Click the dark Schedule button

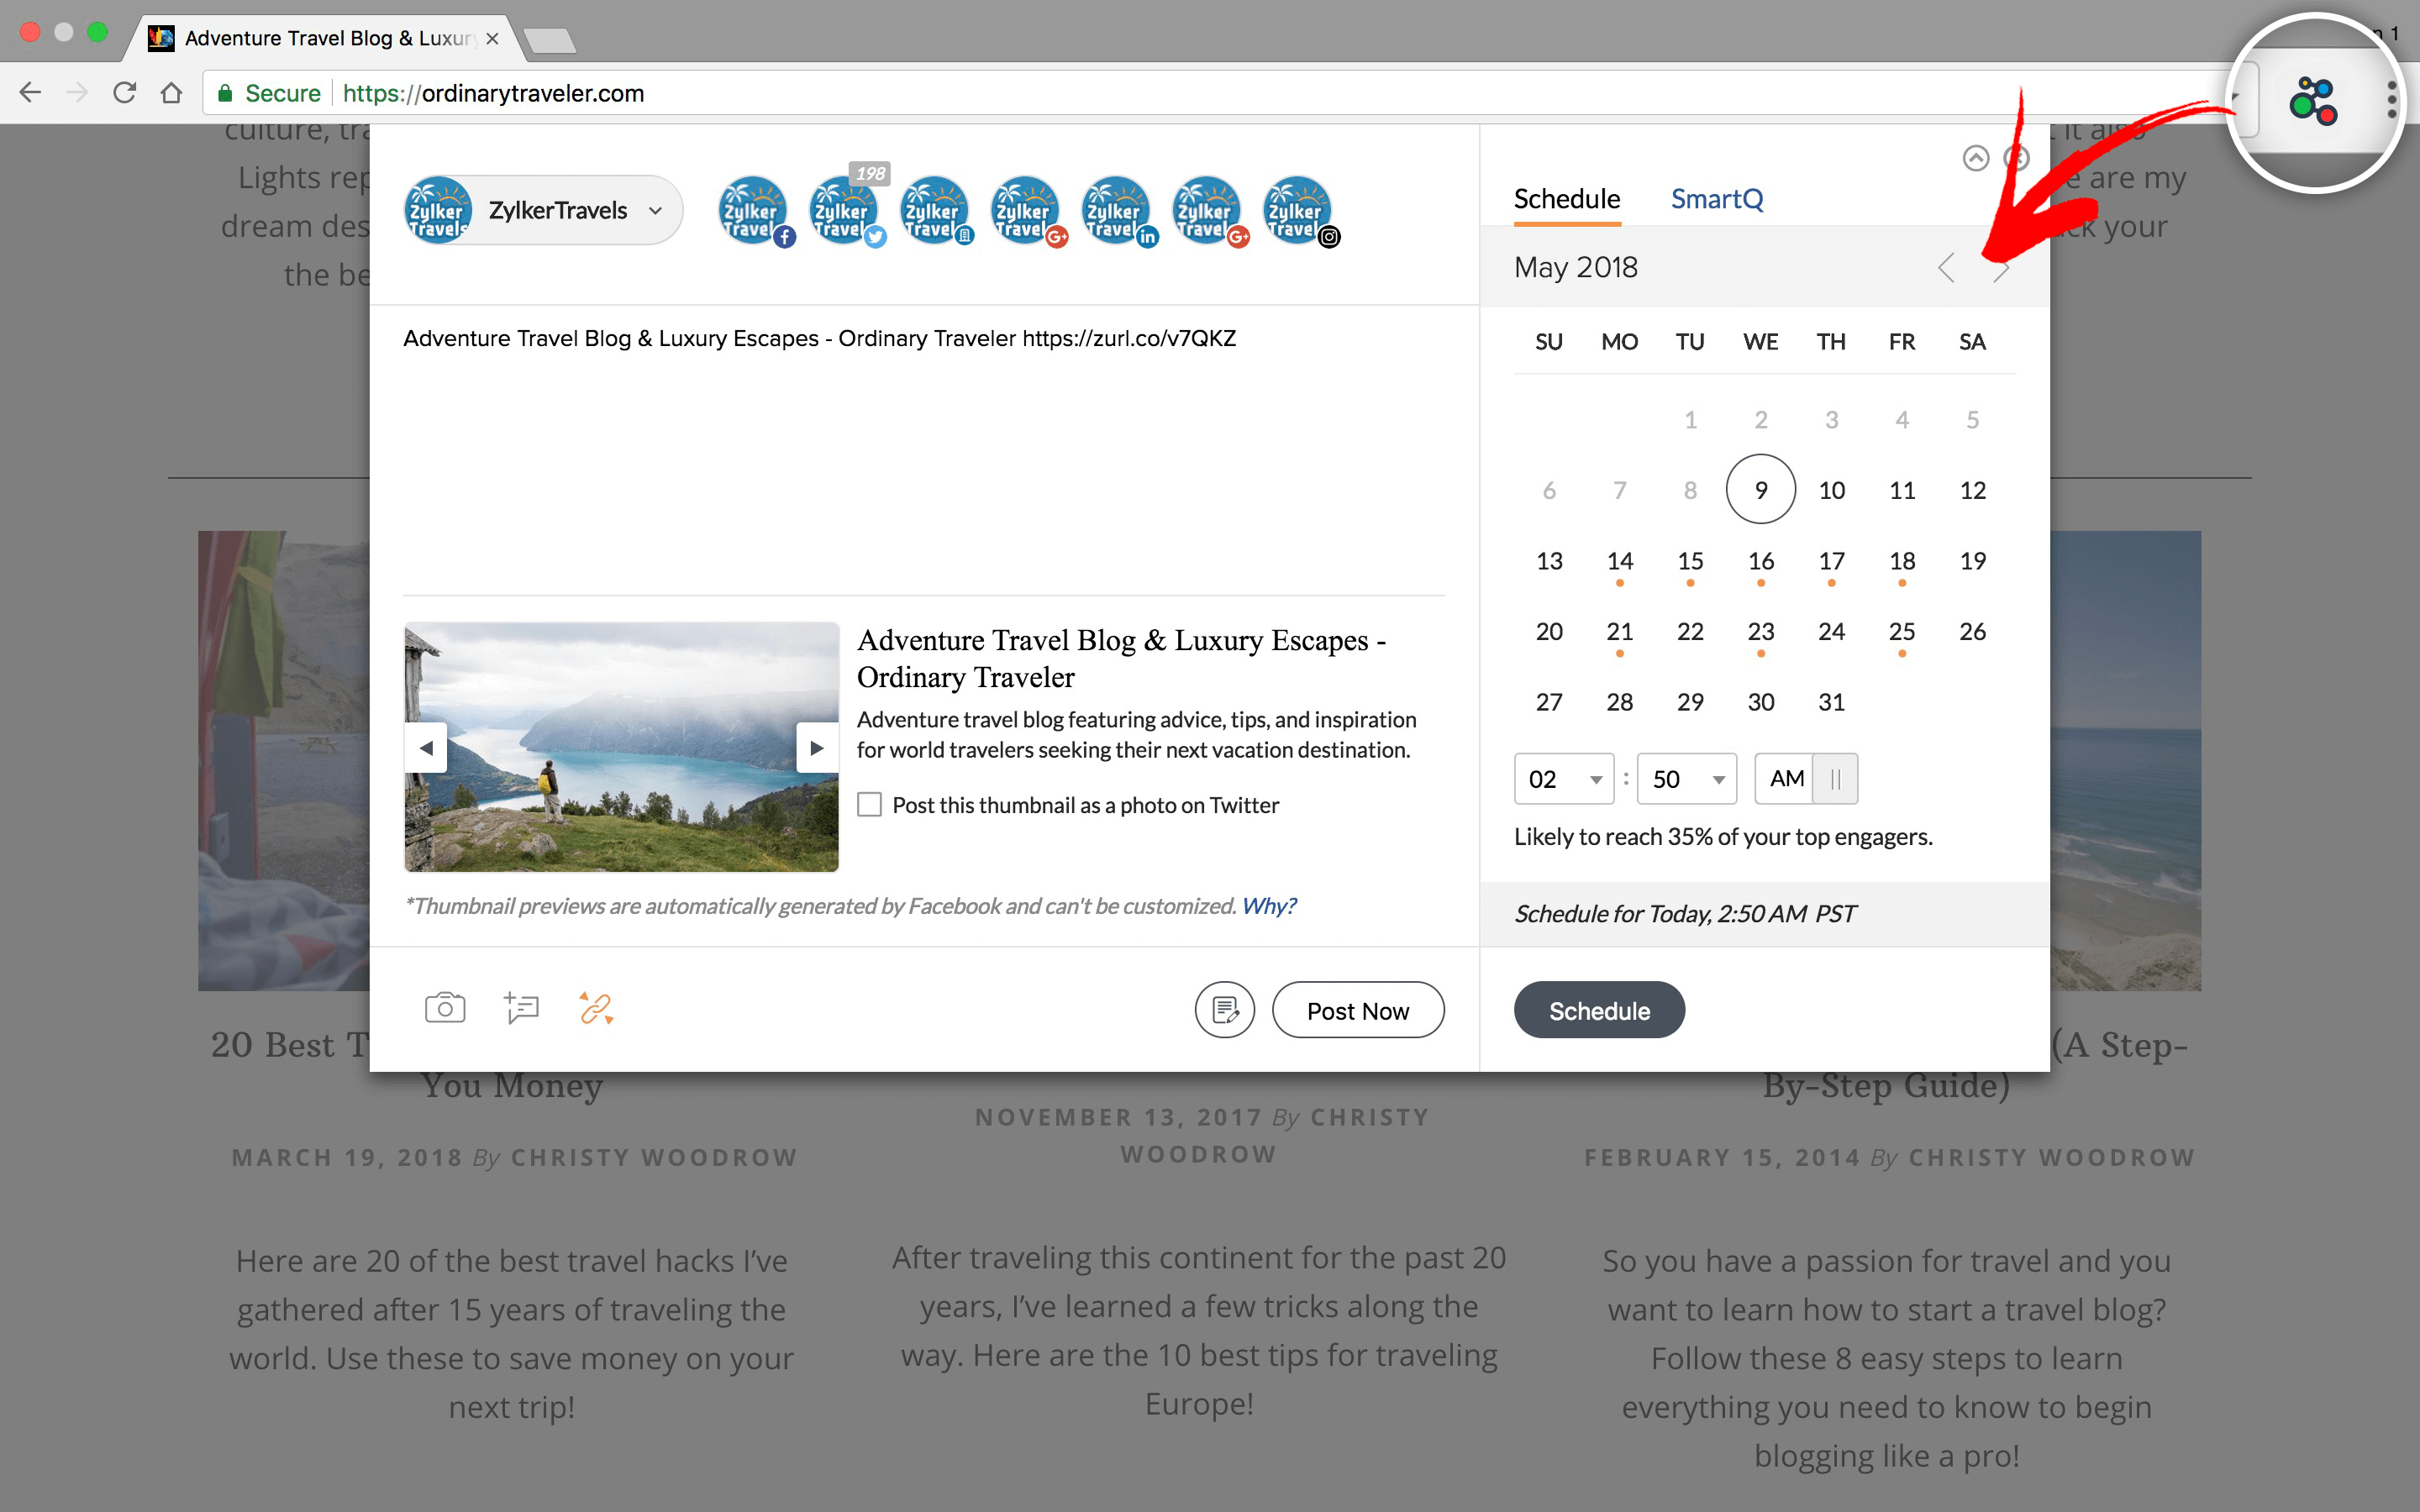click(x=1598, y=1010)
